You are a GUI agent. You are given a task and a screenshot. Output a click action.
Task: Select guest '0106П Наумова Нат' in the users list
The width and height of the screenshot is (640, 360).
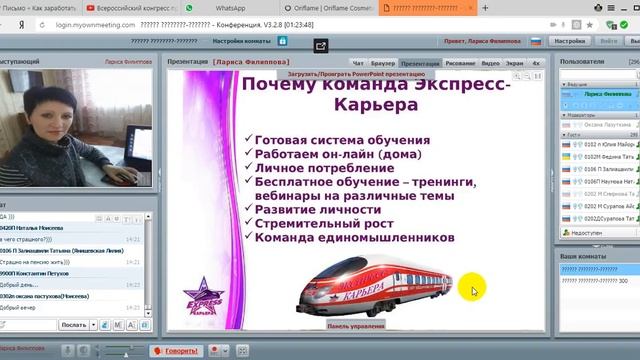[600, 181]
